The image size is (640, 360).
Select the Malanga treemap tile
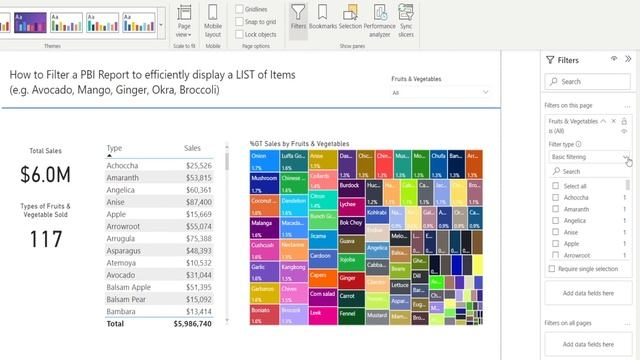click(264, 228)
